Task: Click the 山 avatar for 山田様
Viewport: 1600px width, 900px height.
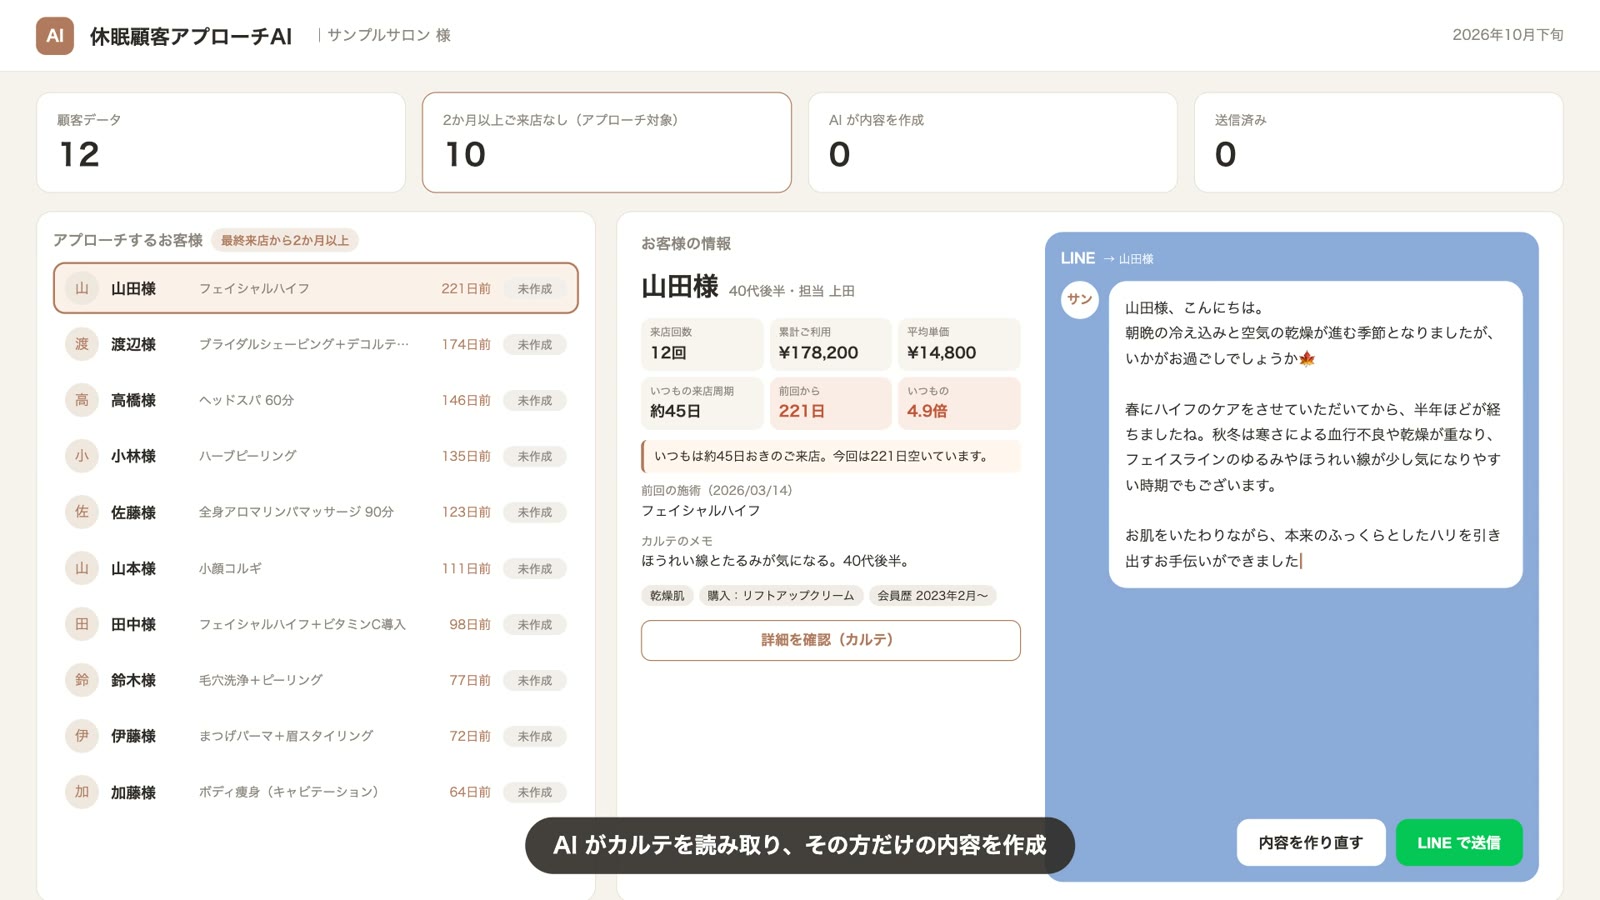Action: click(82, 288)
